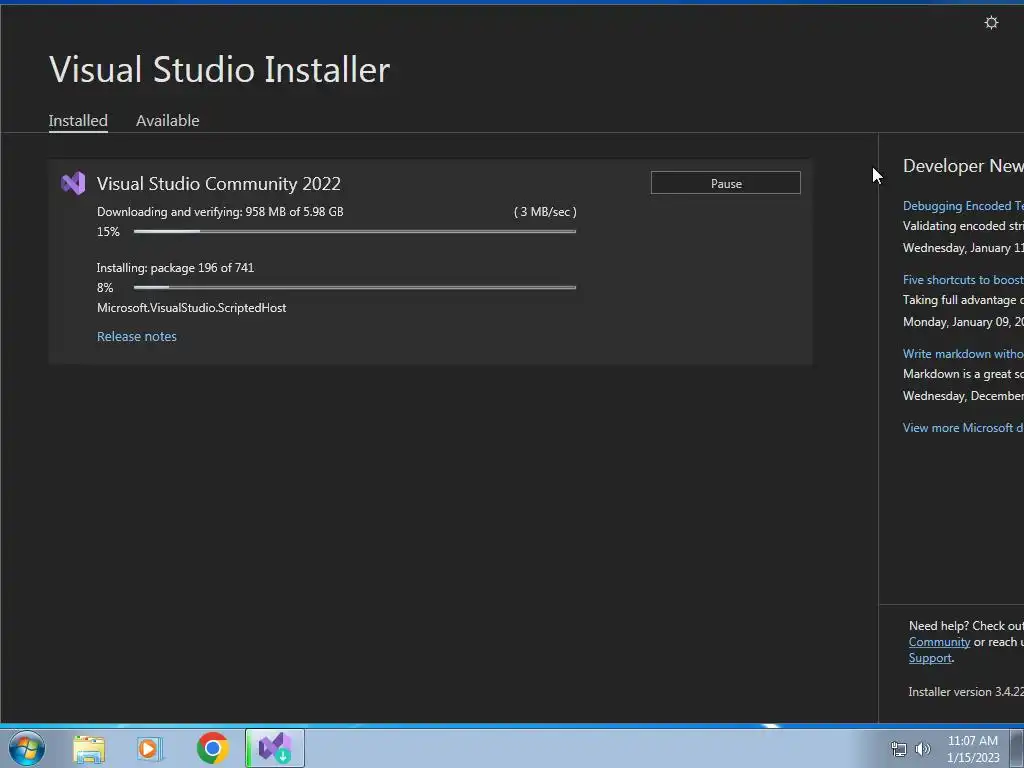
Task: Click the 8% install percentage label
Action: (x=105, y=288)
